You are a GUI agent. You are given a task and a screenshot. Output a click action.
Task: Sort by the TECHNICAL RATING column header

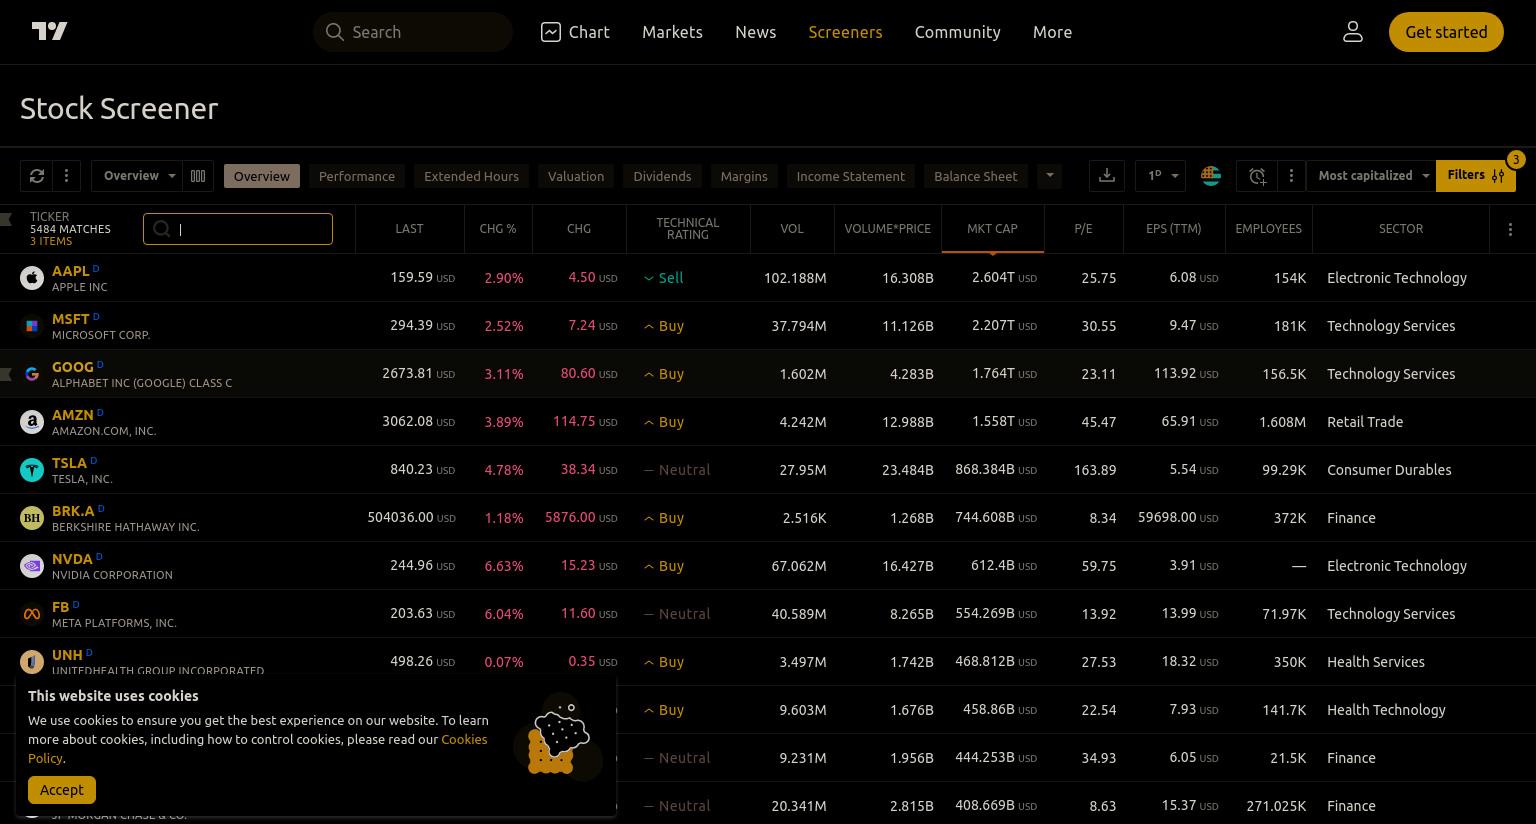[x=688, y=229]
